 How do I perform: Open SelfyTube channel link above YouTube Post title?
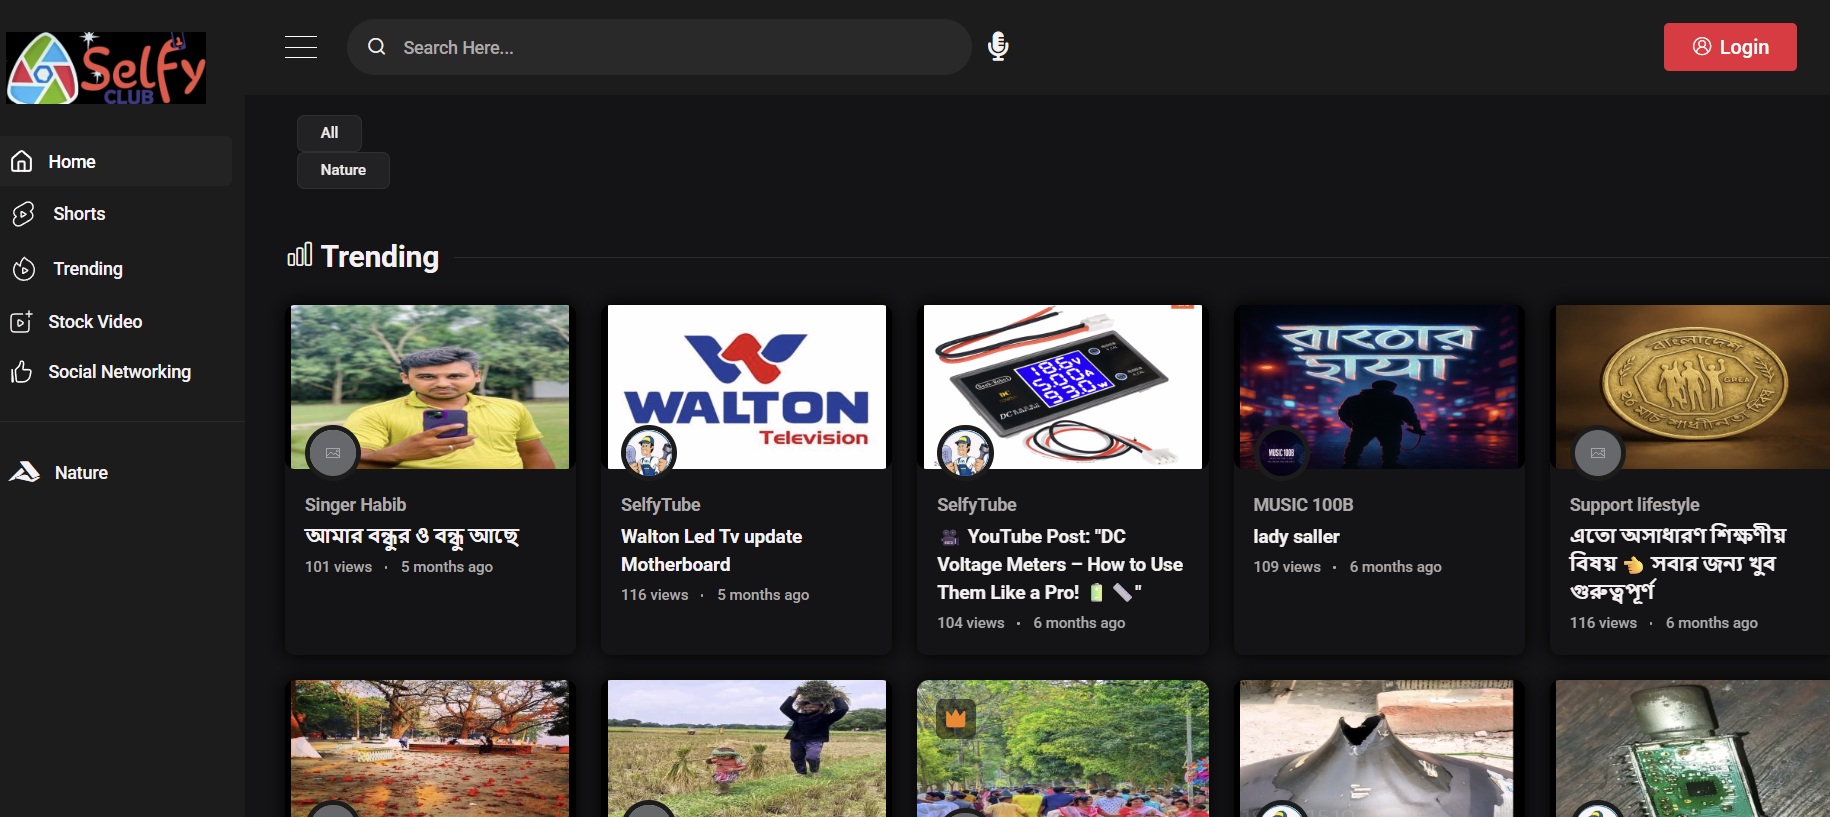[976, 505]
